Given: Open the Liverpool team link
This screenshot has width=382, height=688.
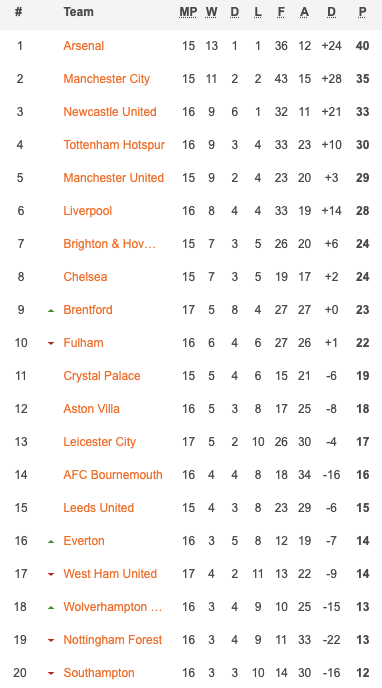Looking at the screenshot, I should (88, 211).
